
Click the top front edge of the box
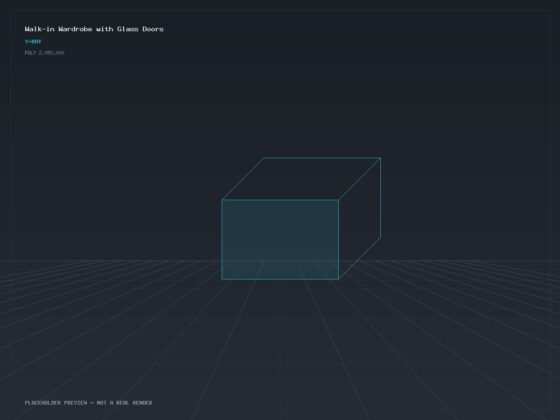coord(280,200)
